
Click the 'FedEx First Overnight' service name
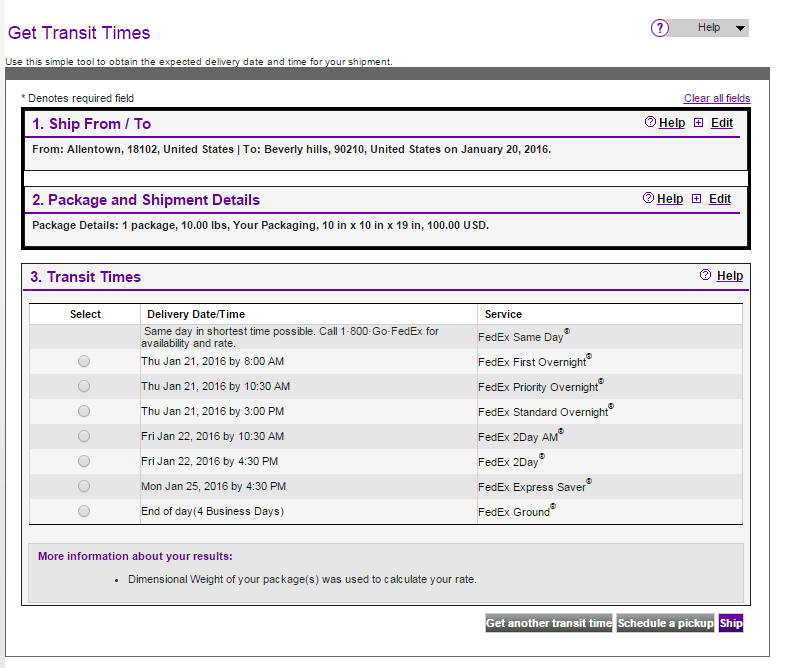(535, 361)
